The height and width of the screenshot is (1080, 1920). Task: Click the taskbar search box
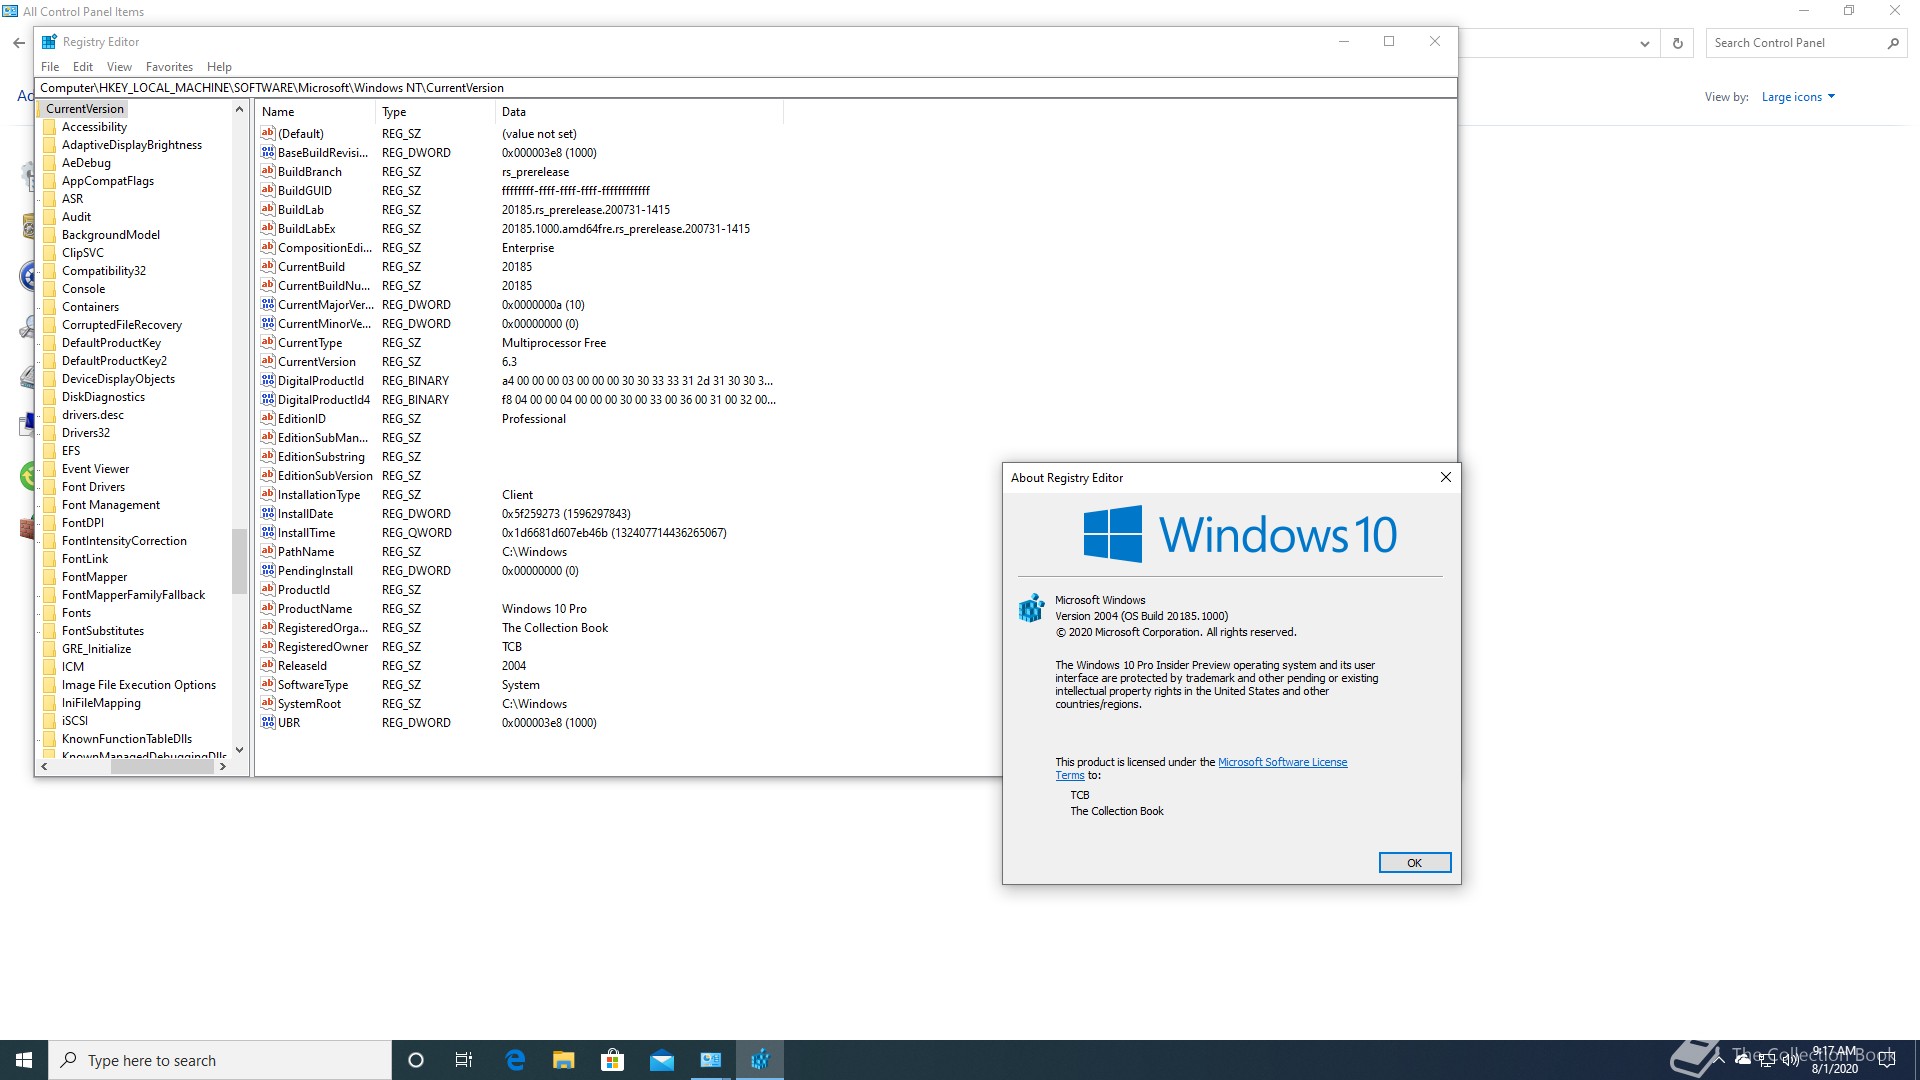[220, 1060]
